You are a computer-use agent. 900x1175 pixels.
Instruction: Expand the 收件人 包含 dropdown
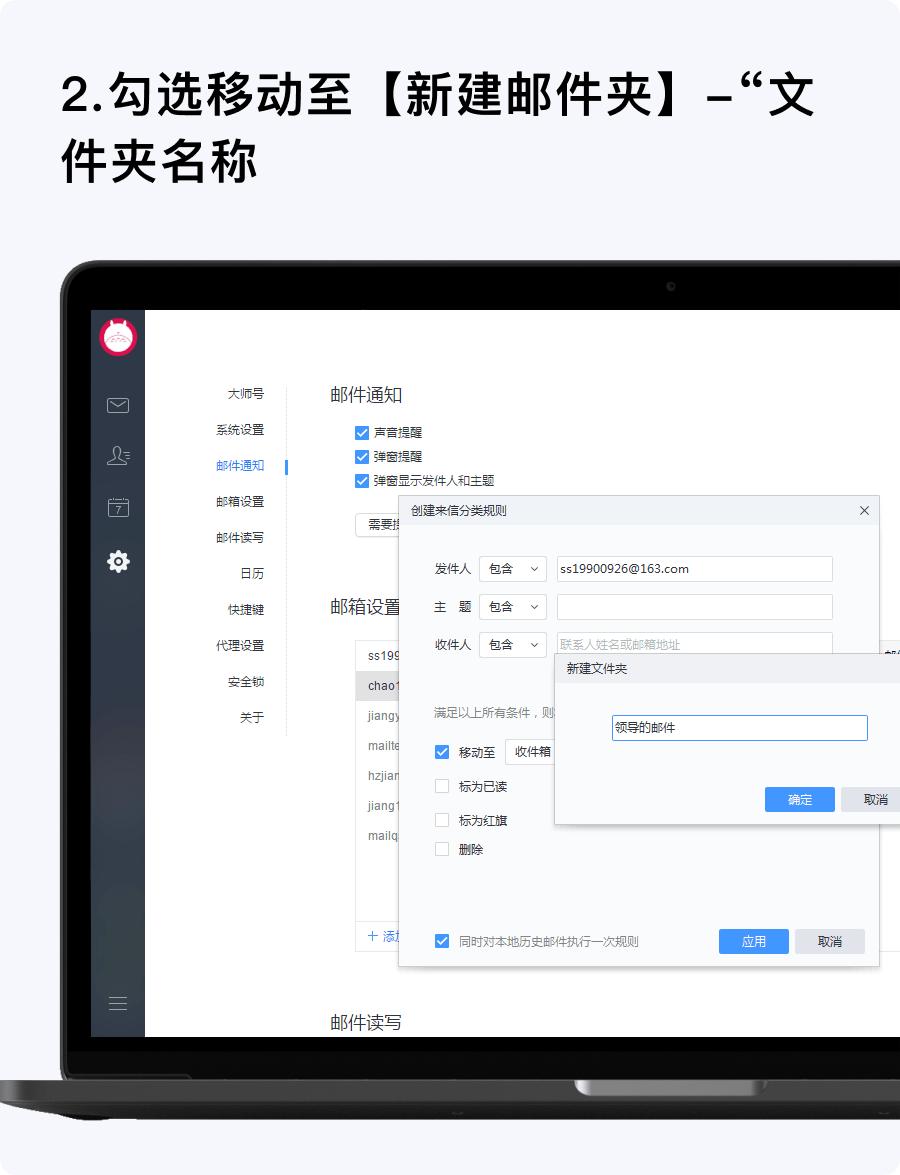click(512, 645)
